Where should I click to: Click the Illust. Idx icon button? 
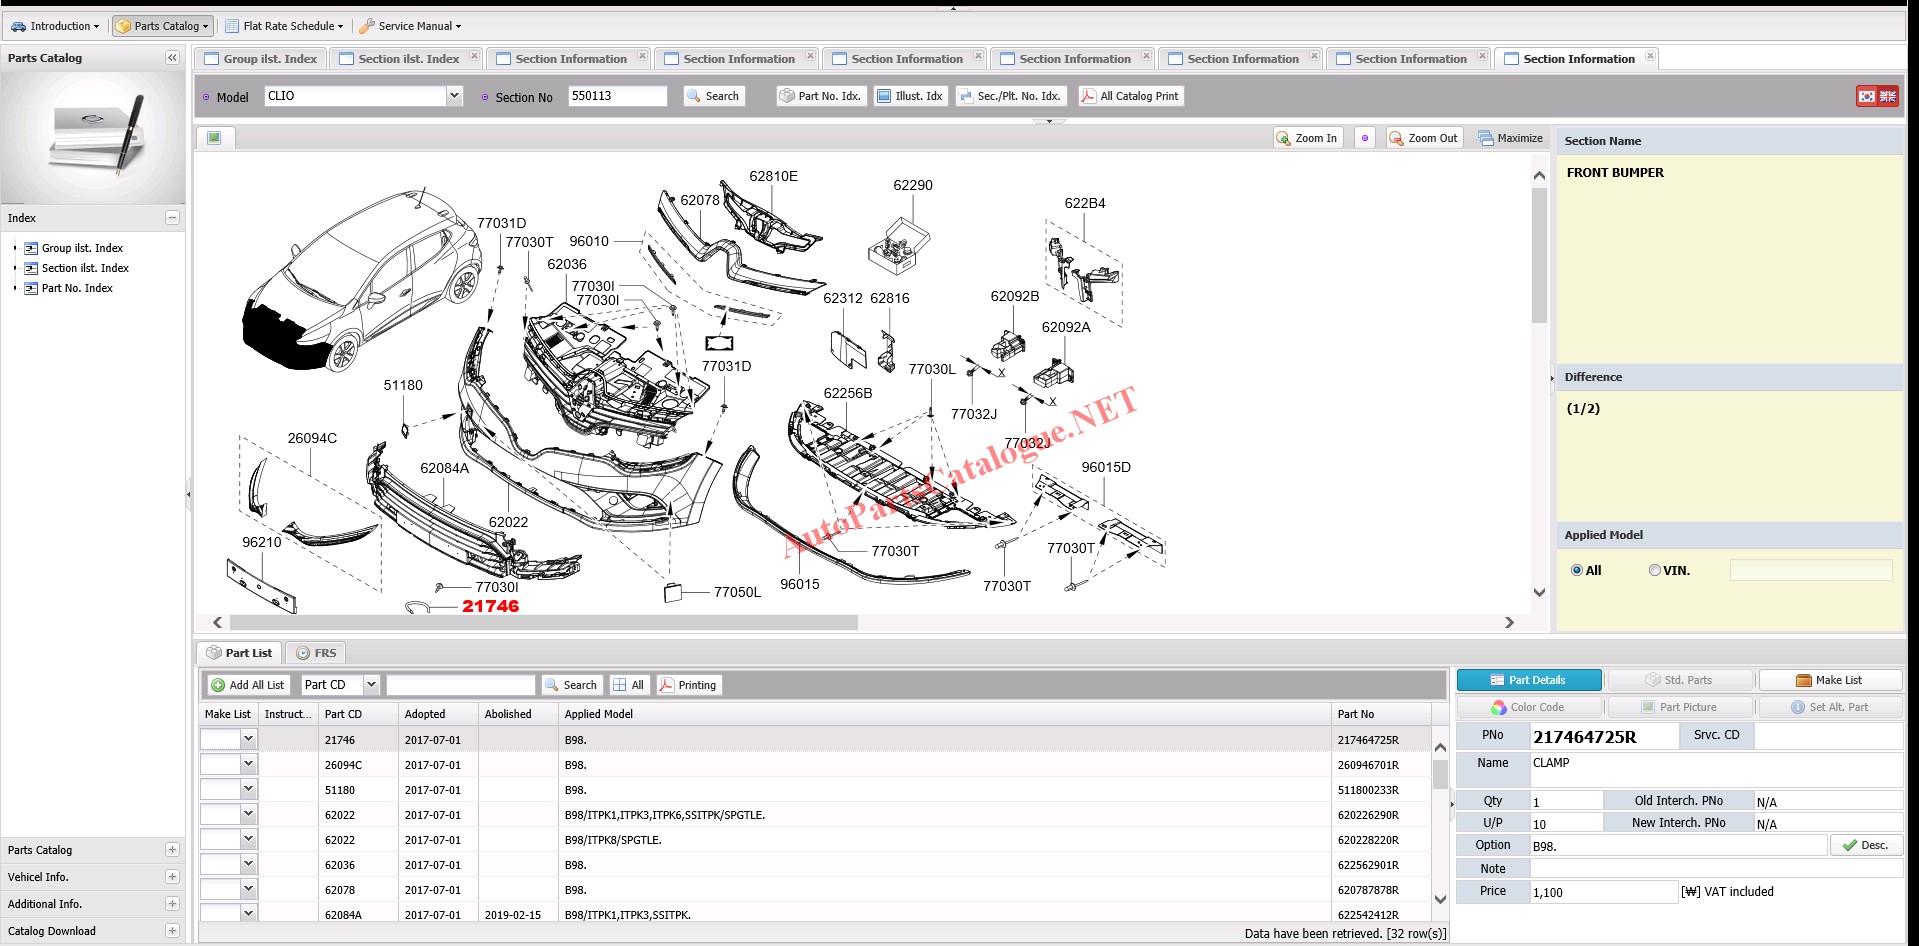(909, 96)
